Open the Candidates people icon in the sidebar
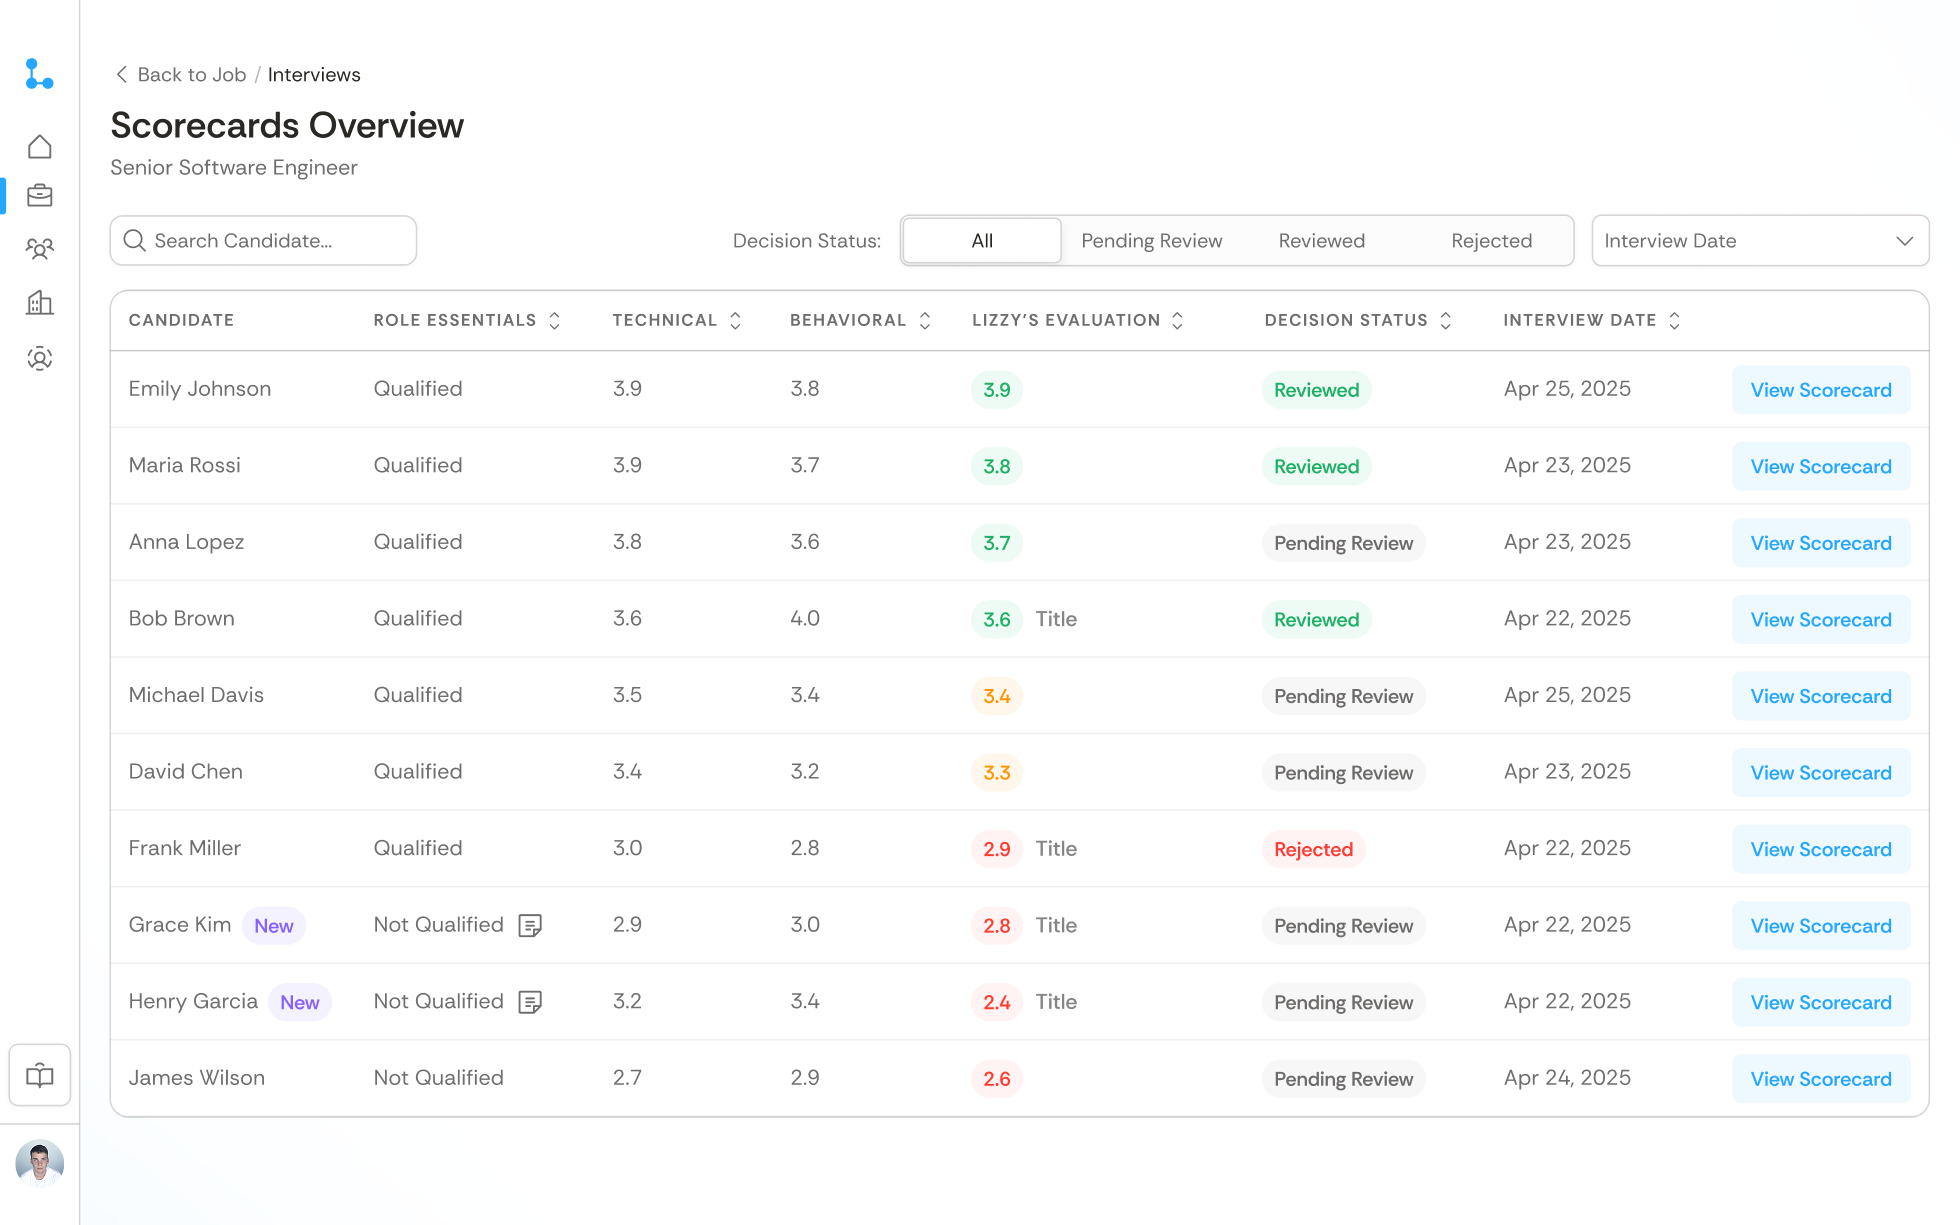Image resolution: width=1960 pixels, height=1225 pixels. pyautogui.click(x=40, y=249)
